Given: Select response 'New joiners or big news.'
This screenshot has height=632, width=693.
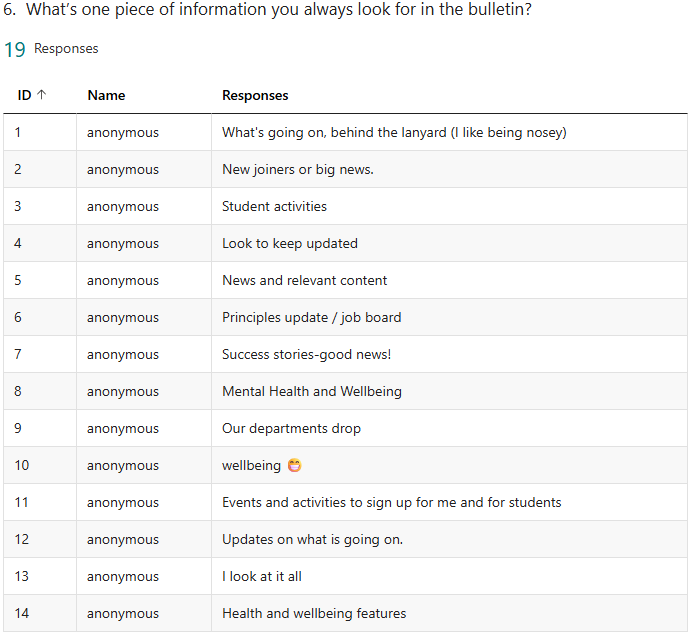Looking at the screenshot, I should tap(298, 170).
